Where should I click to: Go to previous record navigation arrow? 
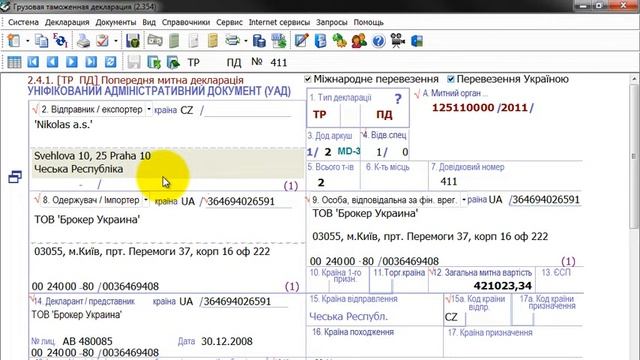point(52,62)
